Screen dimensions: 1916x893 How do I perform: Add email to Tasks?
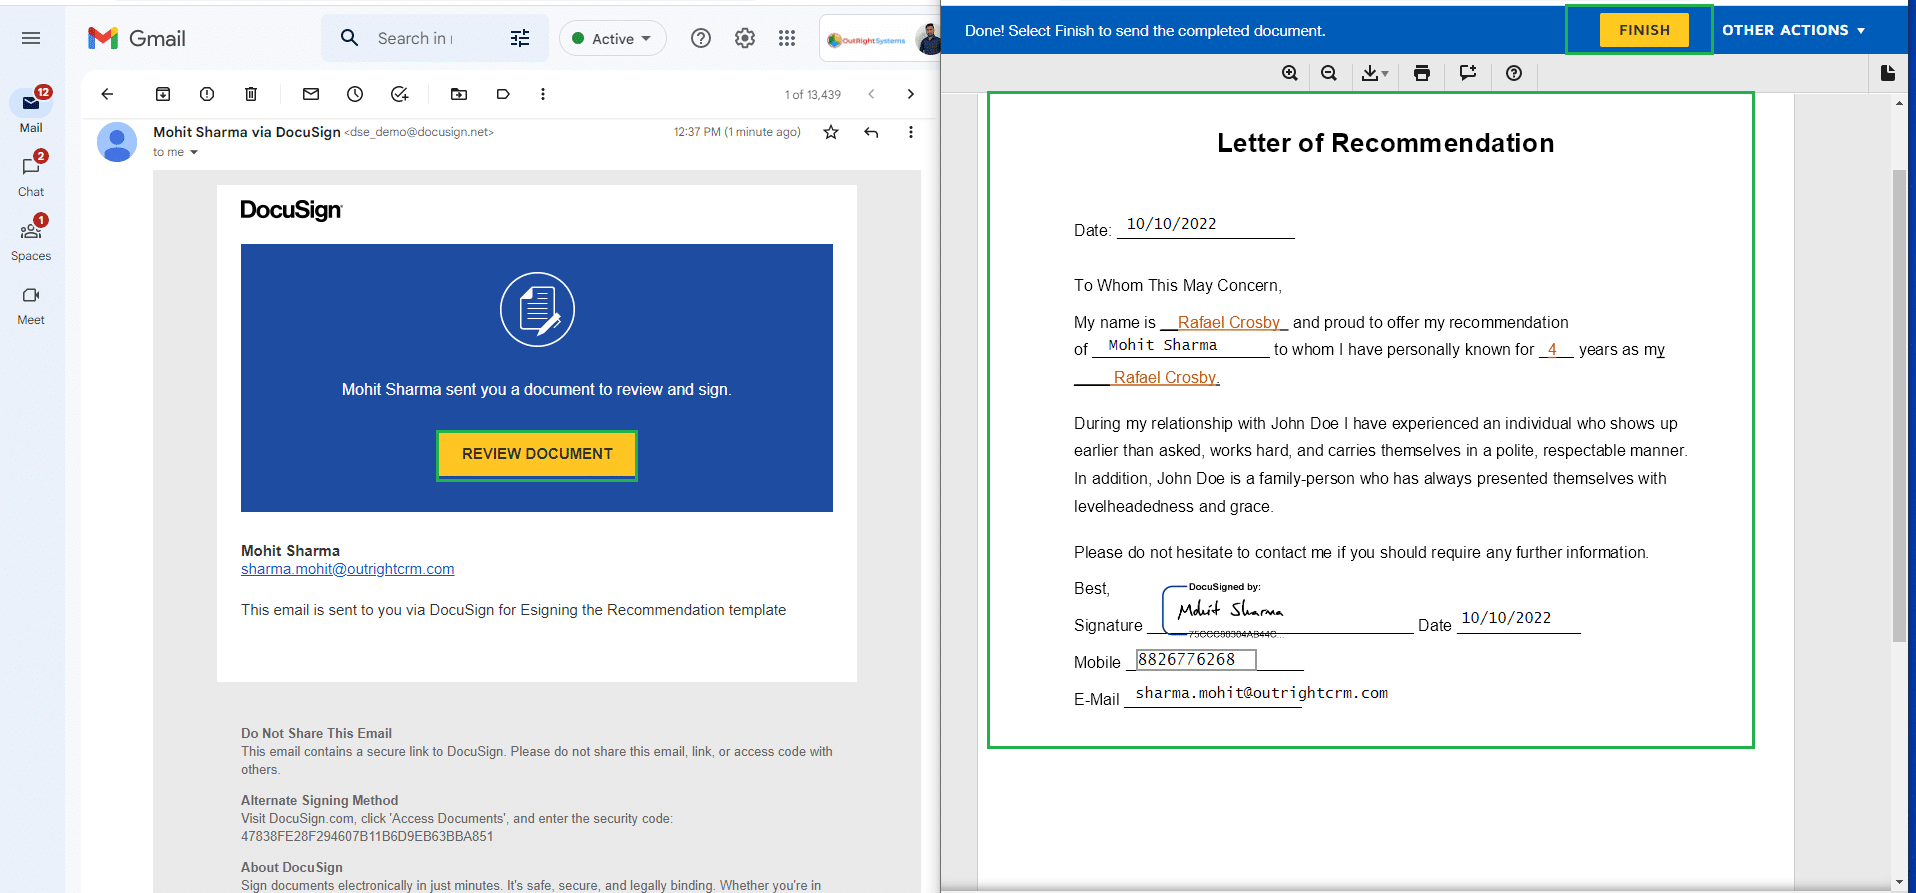[399, 94]
